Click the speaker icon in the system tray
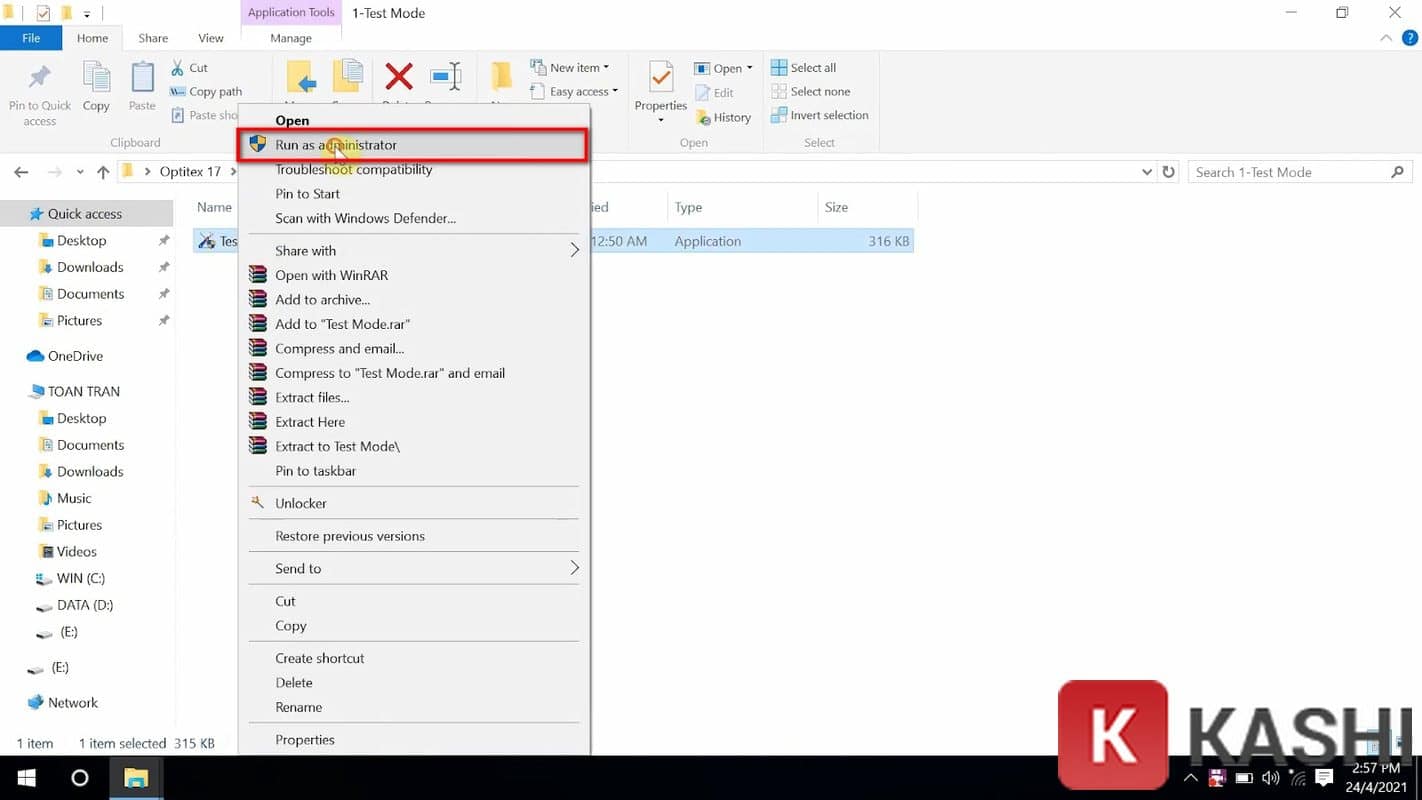The height and width of the screenshot is (800, 1422). (x=1270, y=778)
